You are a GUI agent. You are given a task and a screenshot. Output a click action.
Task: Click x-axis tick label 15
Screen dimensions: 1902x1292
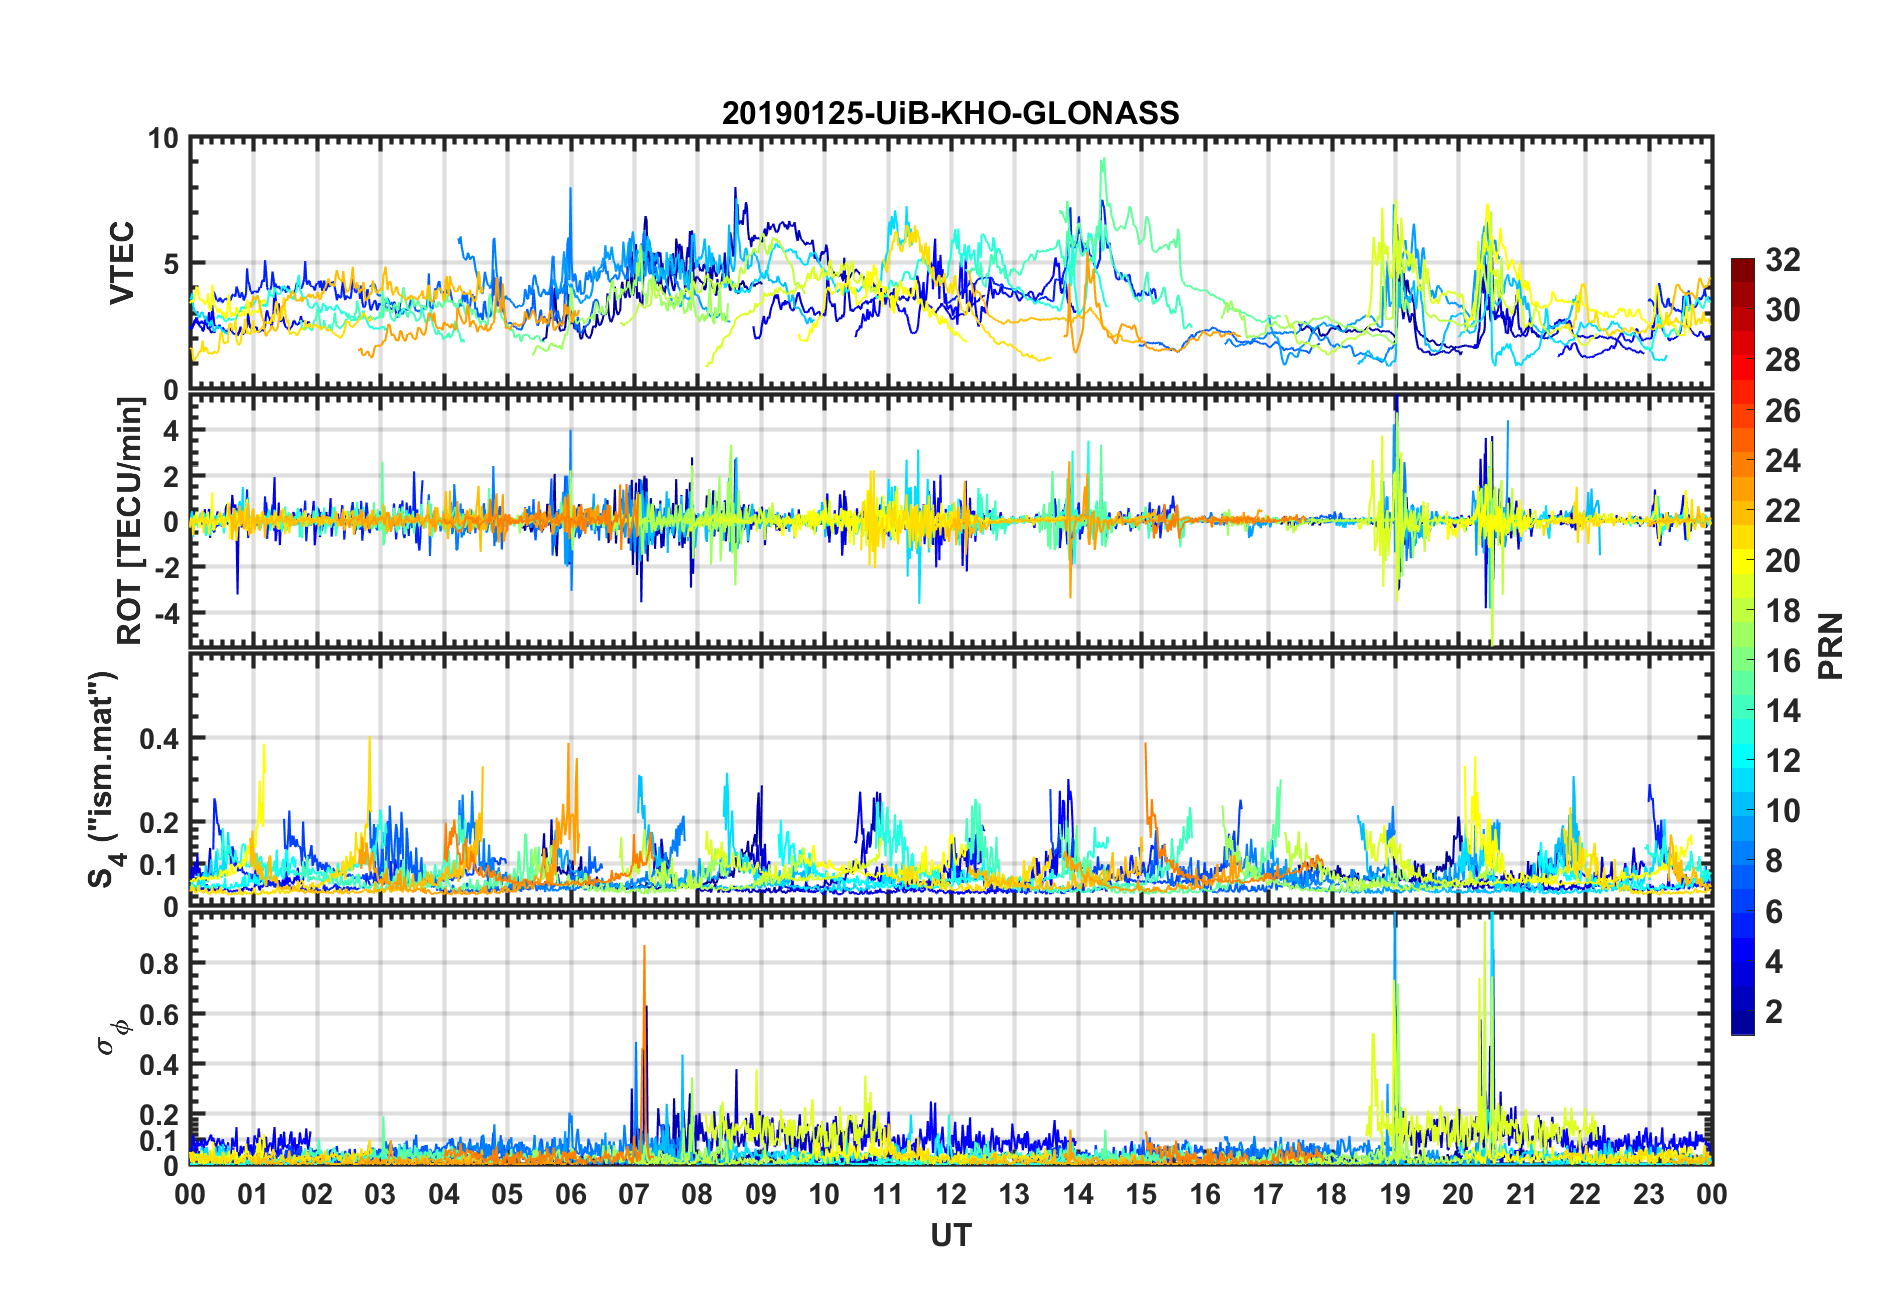tap(1141, 1195)
